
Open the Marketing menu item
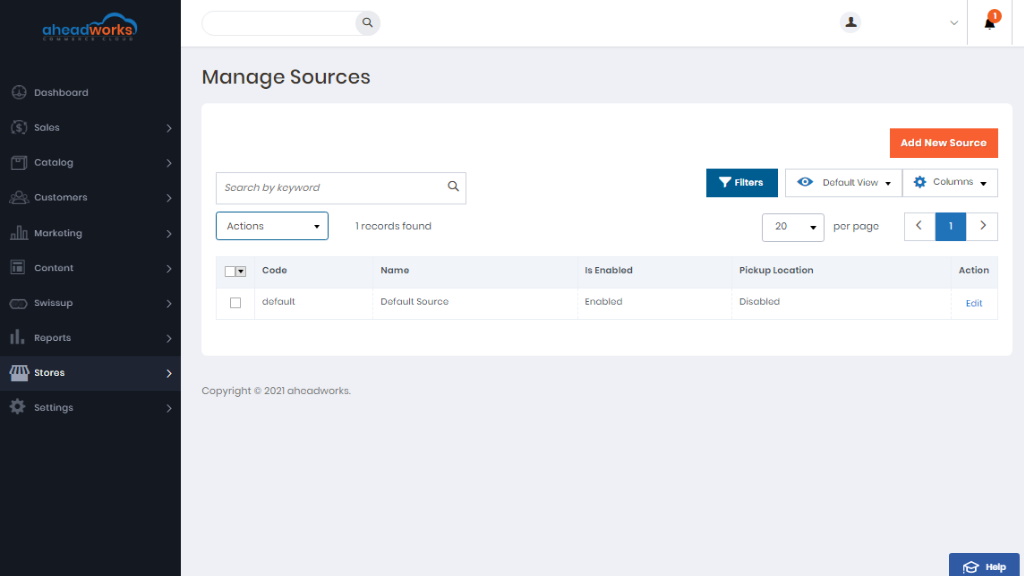point(90,232)
